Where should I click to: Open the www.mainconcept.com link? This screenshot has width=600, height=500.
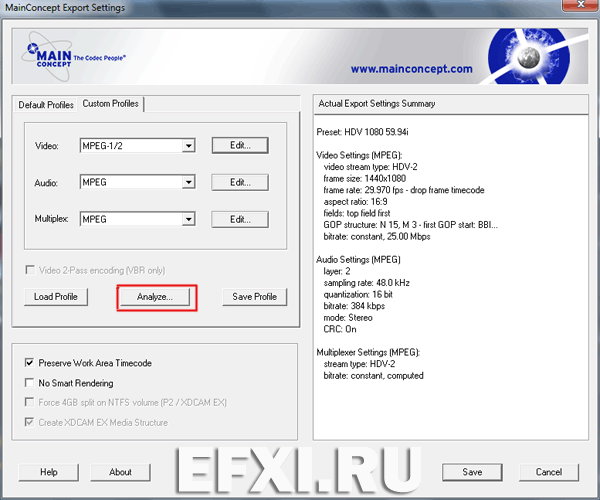411,69
